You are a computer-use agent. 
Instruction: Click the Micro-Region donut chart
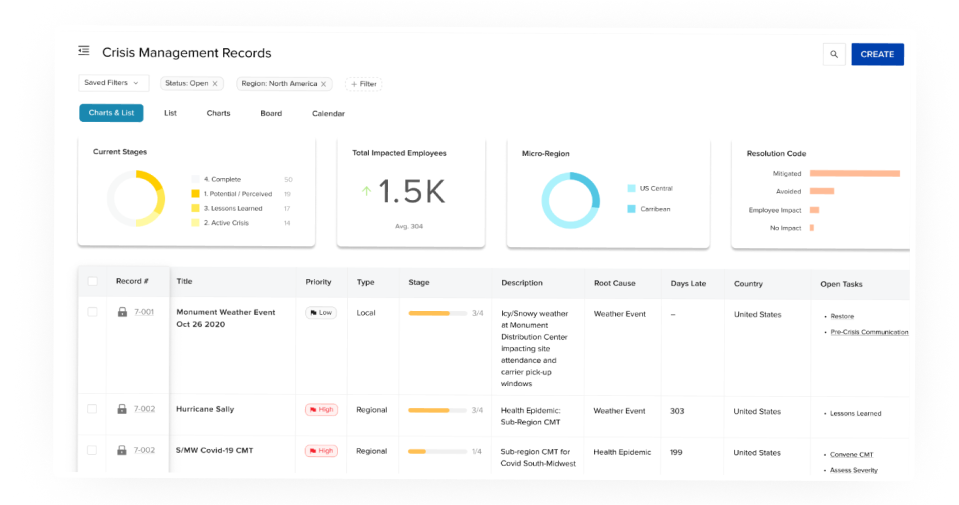coord(571,200)
